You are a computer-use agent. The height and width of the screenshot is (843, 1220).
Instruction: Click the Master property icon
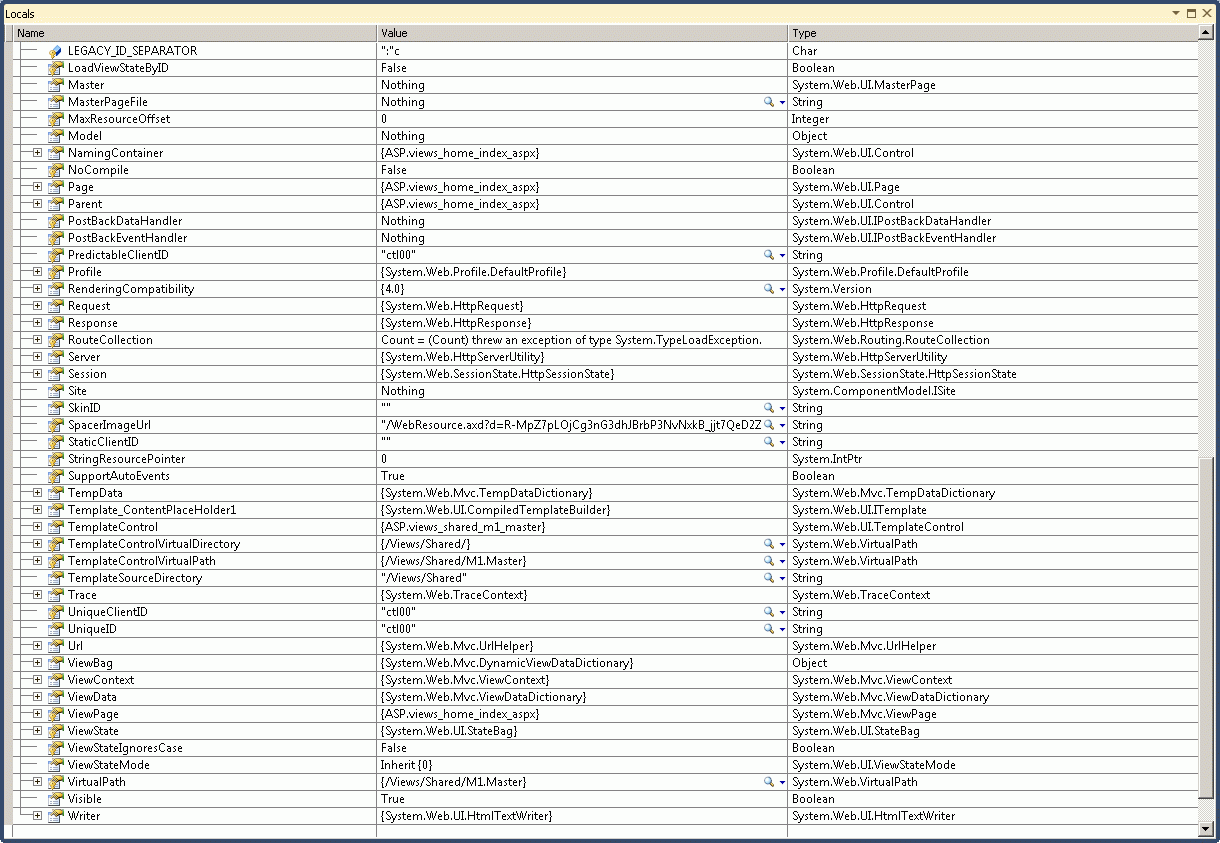tap(56, 85)
